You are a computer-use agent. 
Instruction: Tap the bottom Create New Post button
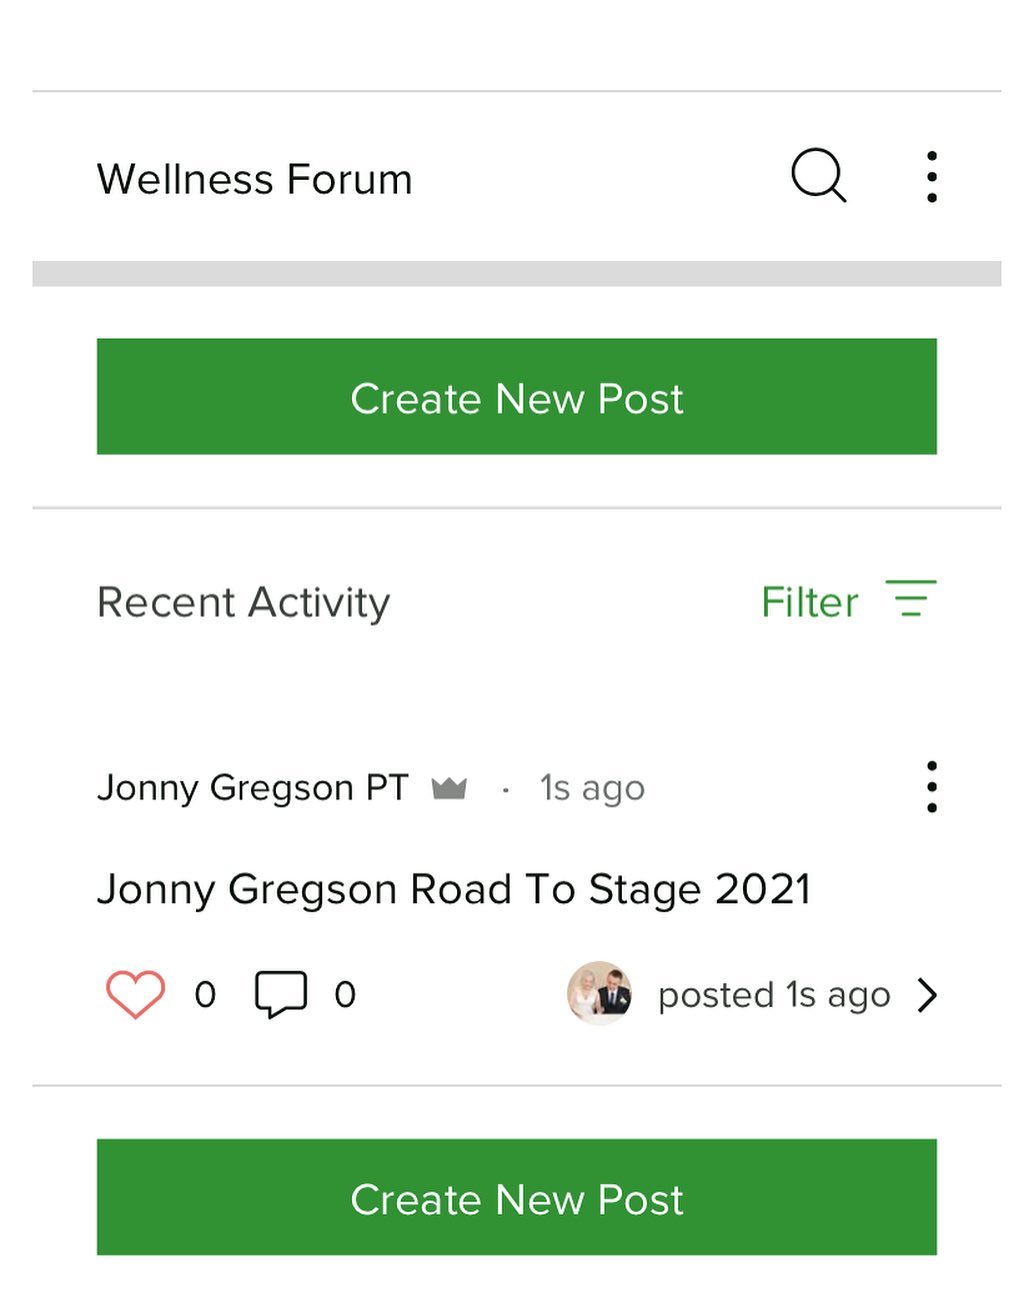pyautogui.click(x=517, y=1197)
